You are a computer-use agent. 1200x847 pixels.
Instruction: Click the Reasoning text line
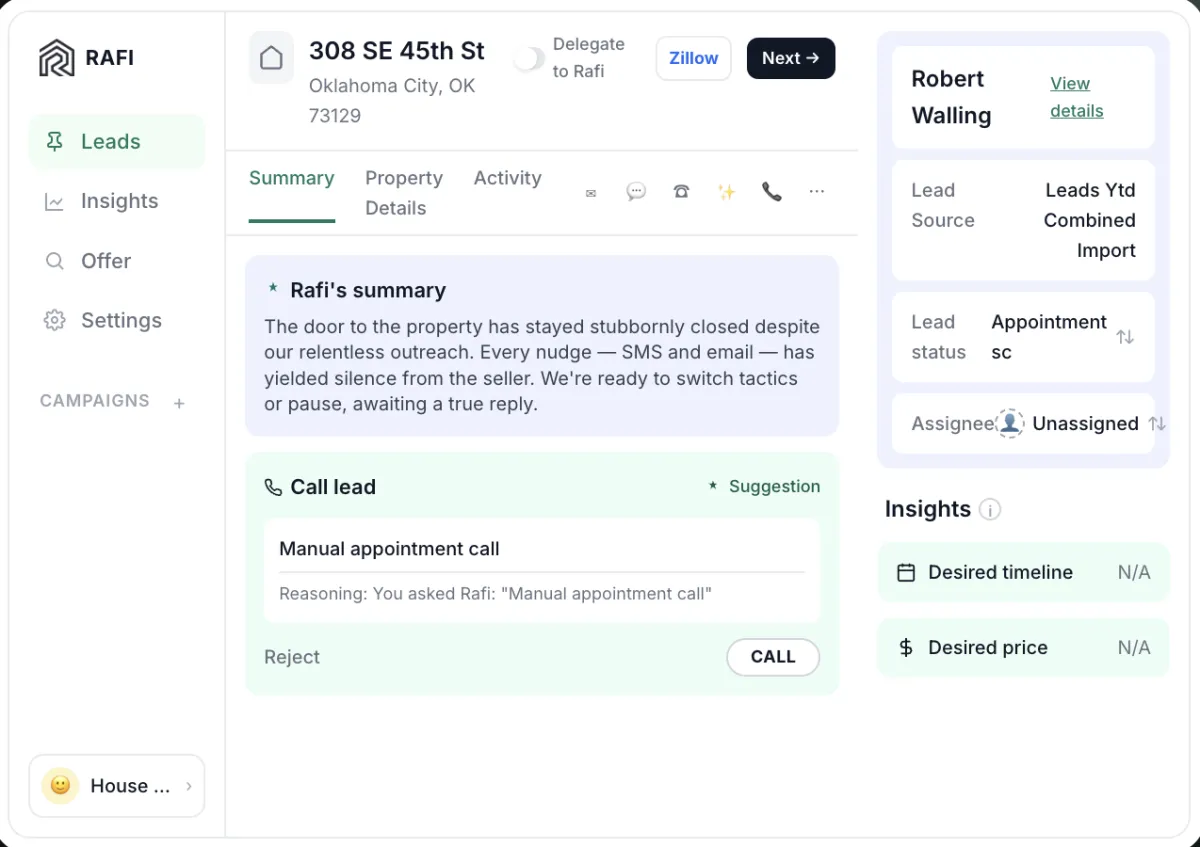pyautogui.click(x=496, y=594)
